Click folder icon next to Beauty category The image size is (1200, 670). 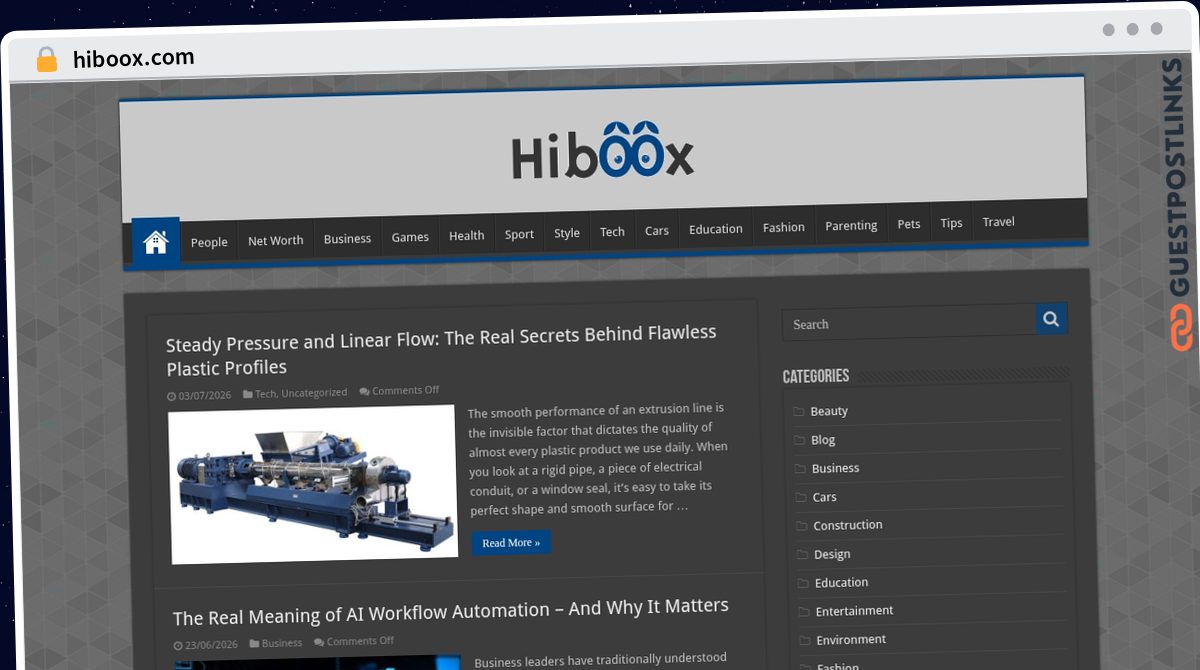799,412
